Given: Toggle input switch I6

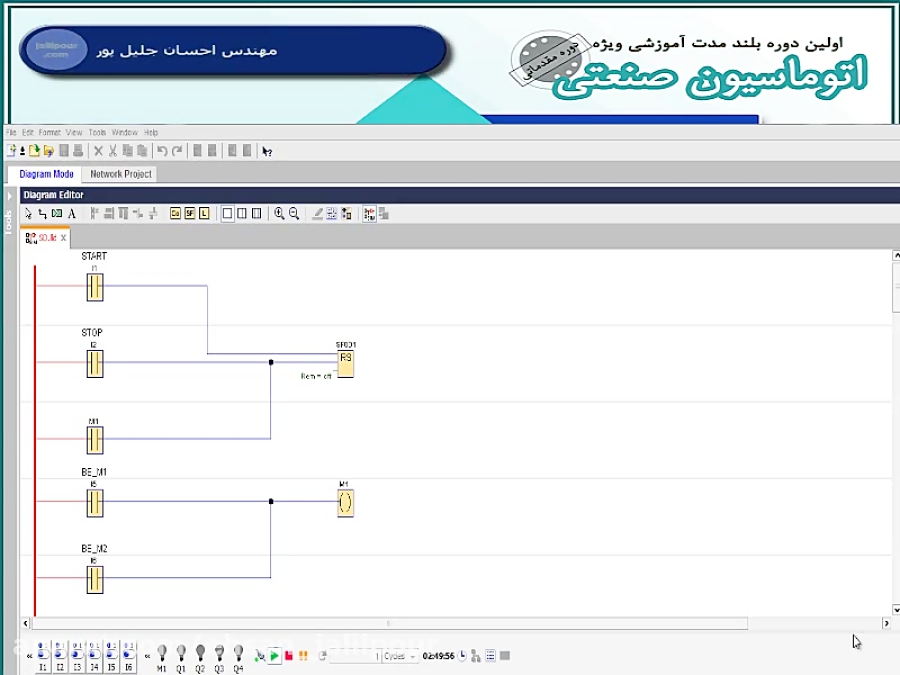Looking at the screenshot, I should (128, 655).
